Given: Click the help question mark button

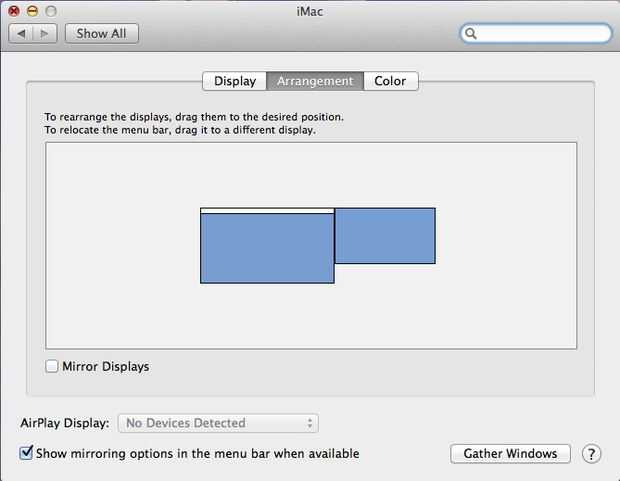Looking at the screenshot, I should pyautogui.click(x=591, y=454).
